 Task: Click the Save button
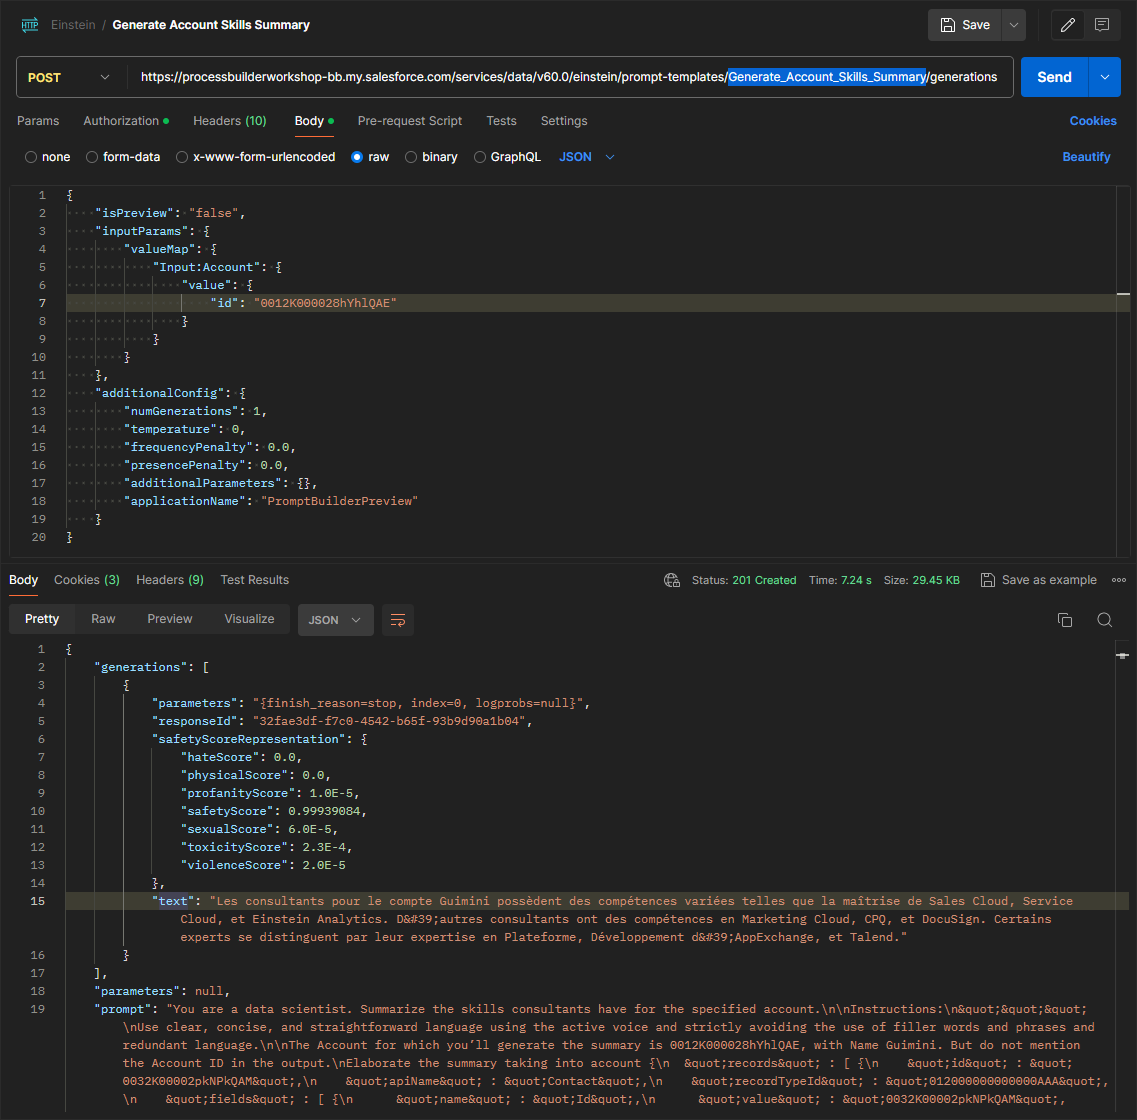[x=964, y=25]
